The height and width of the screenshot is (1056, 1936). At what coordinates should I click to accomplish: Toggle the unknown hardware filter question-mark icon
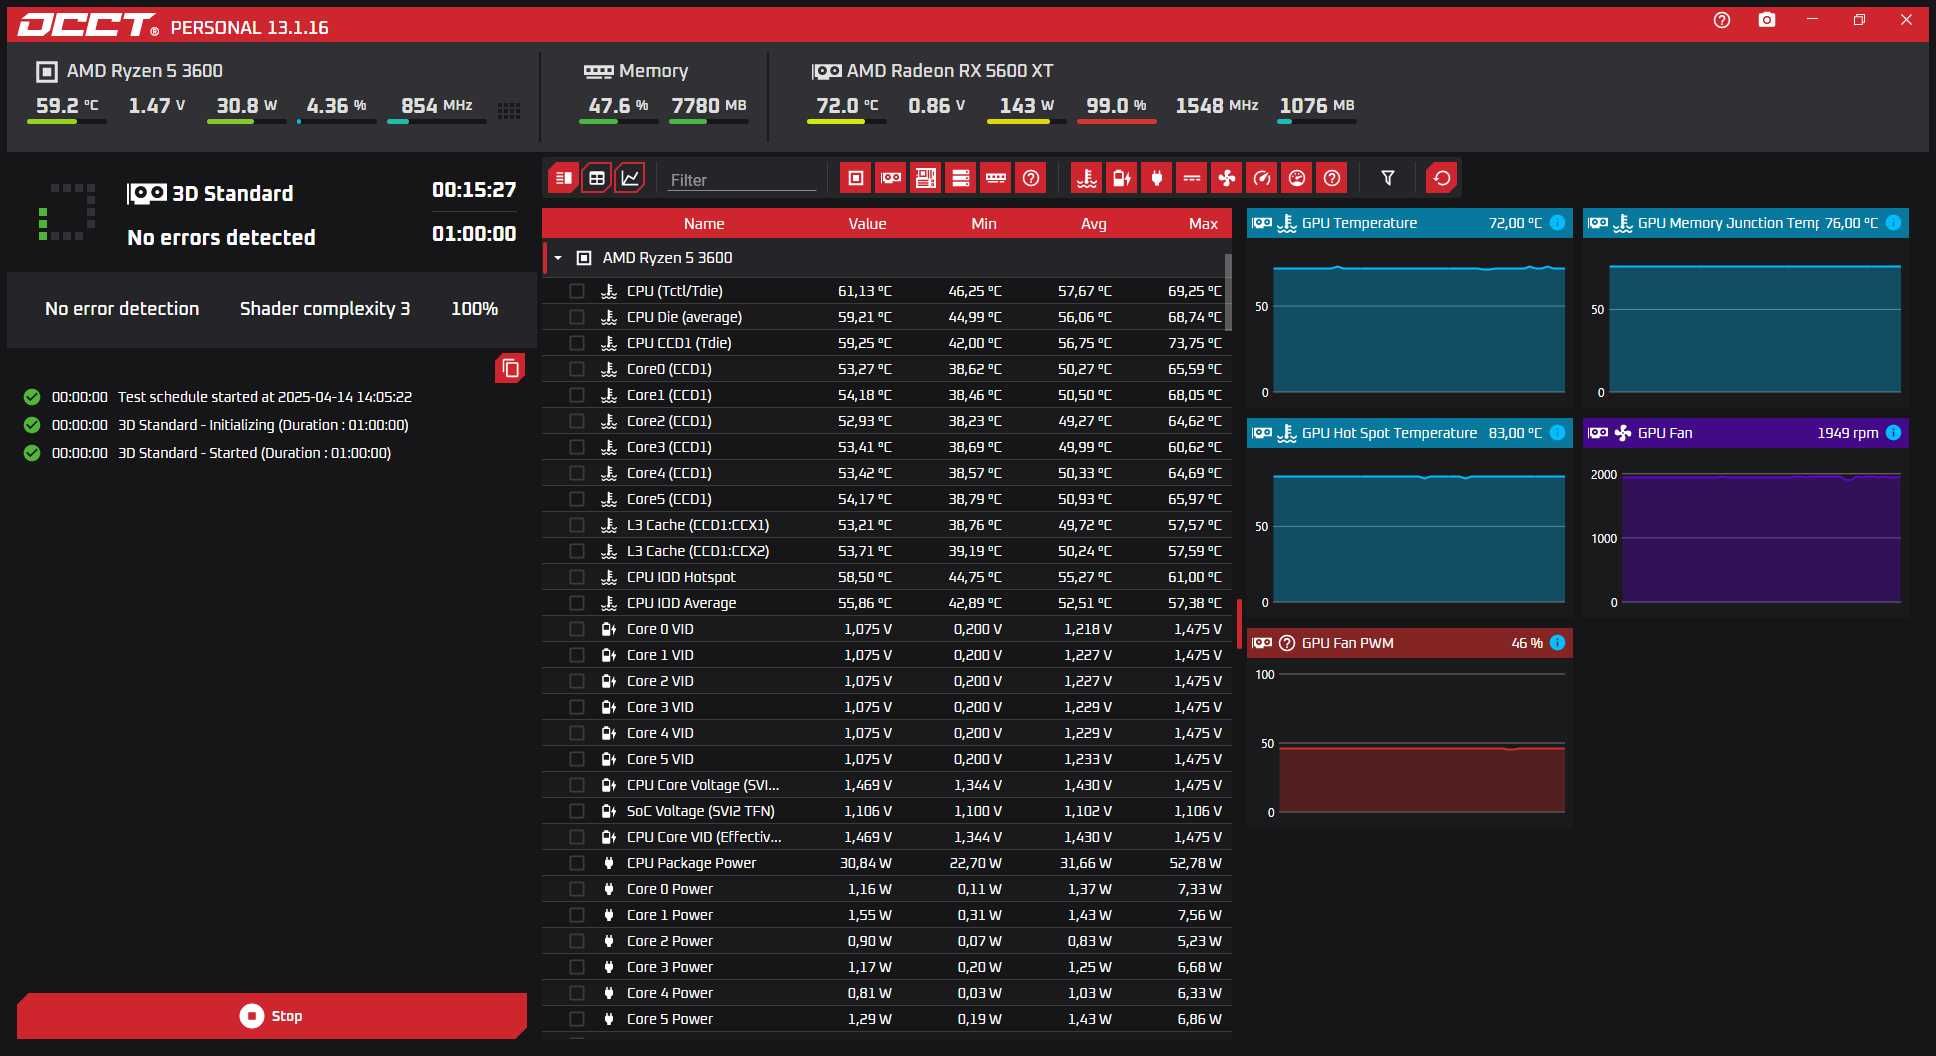pos(1031,178)
